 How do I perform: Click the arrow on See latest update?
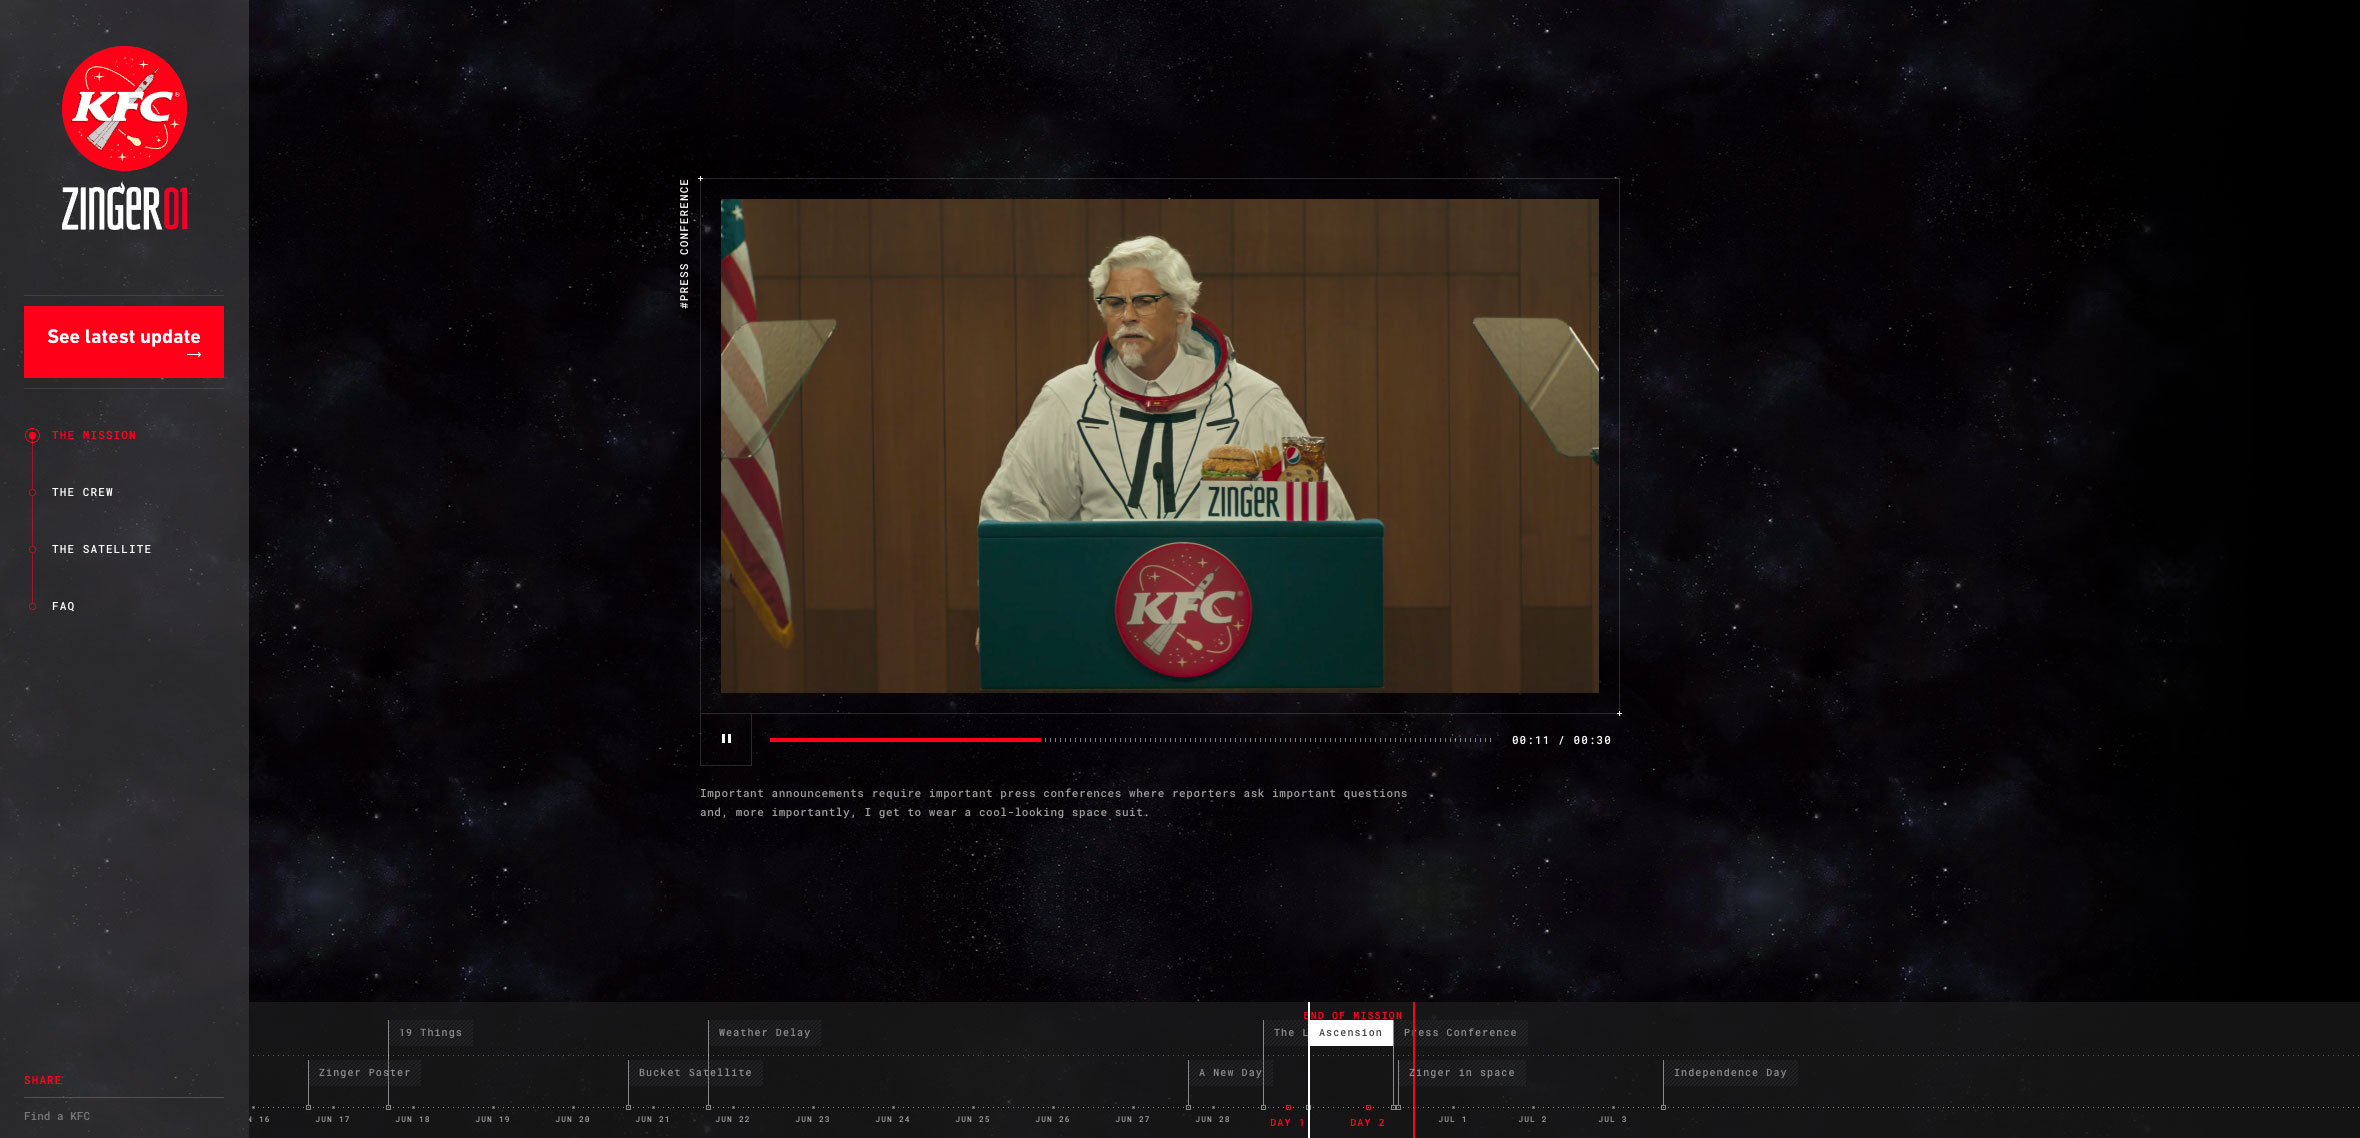pyautogui.click(x=194, y=355)
